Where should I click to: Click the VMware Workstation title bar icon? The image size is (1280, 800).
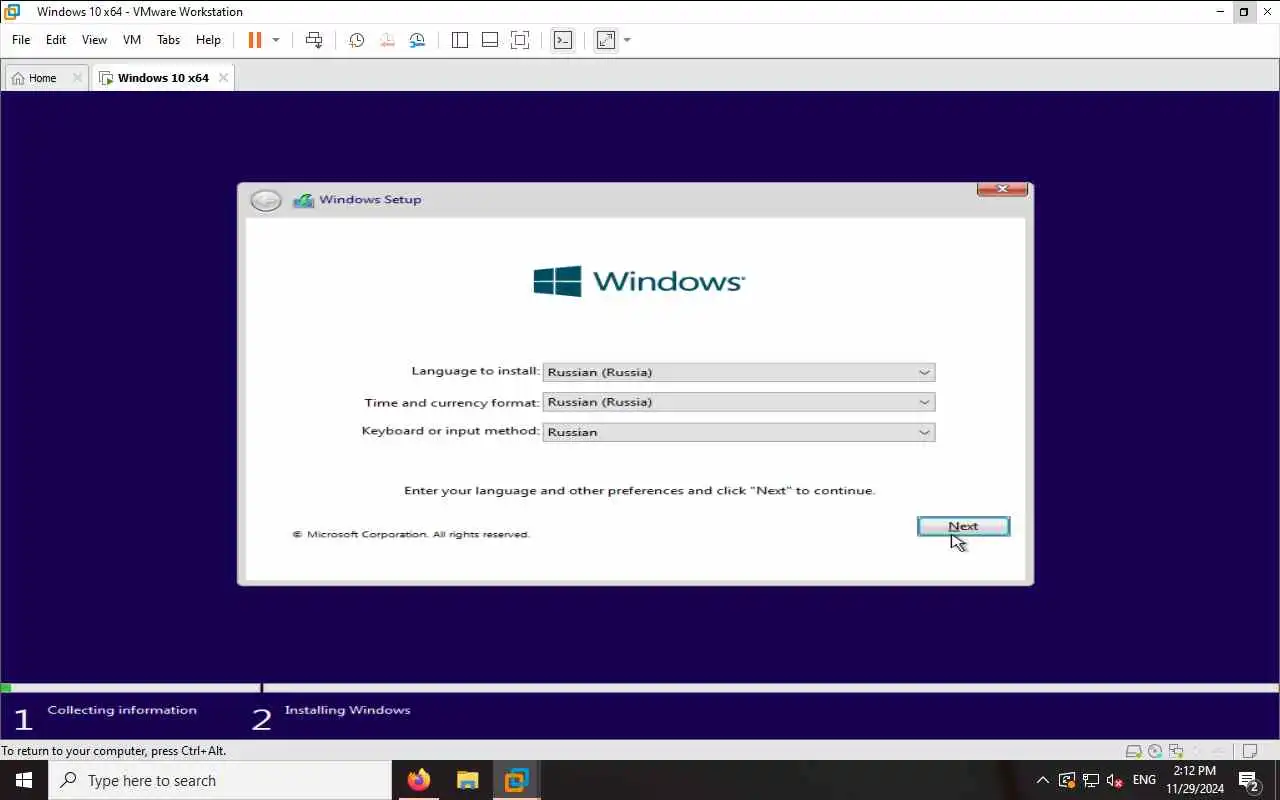pyautogui.click(x=12, y=12)
